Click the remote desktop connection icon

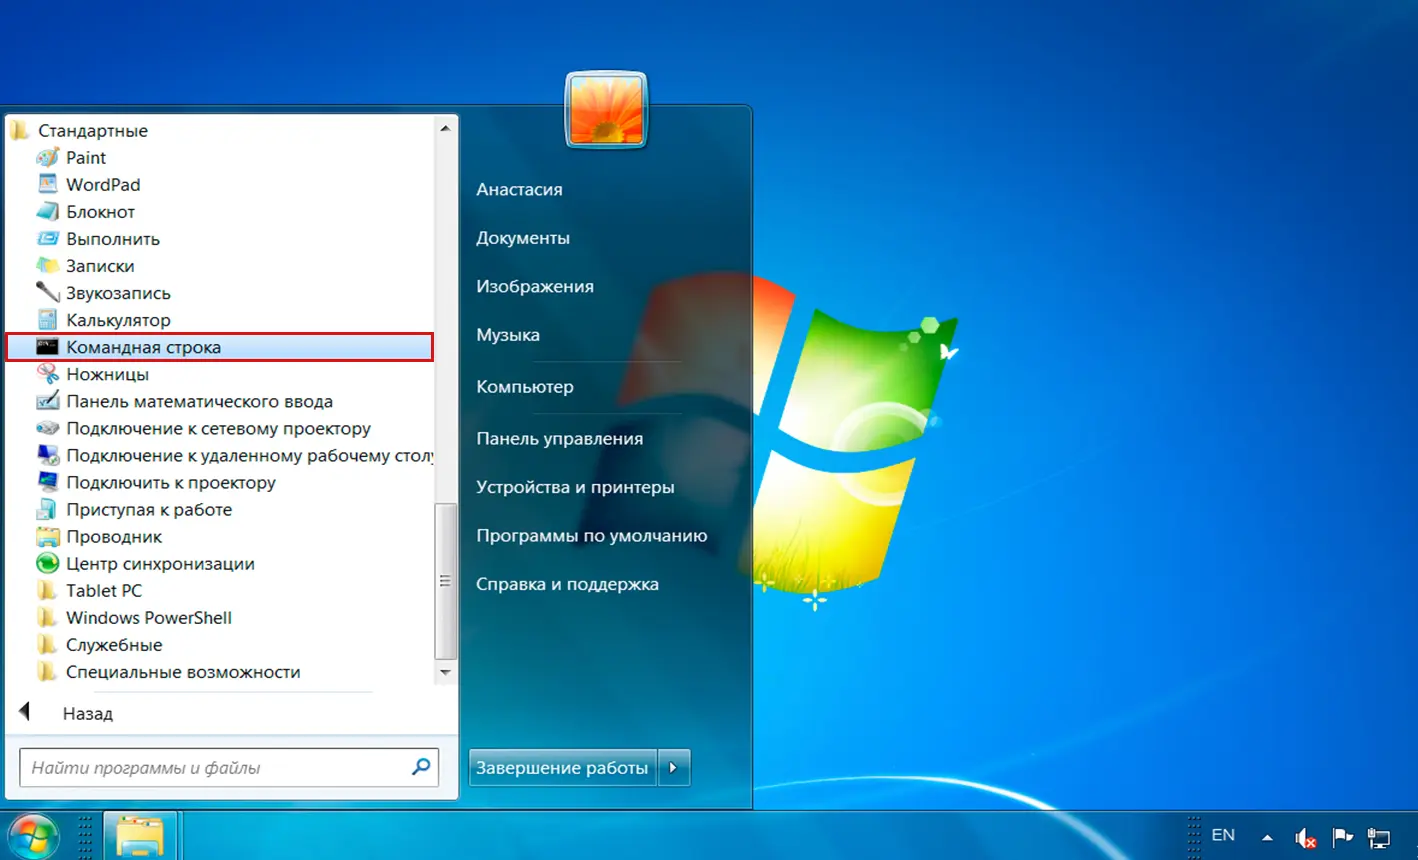tap(48, 455)
